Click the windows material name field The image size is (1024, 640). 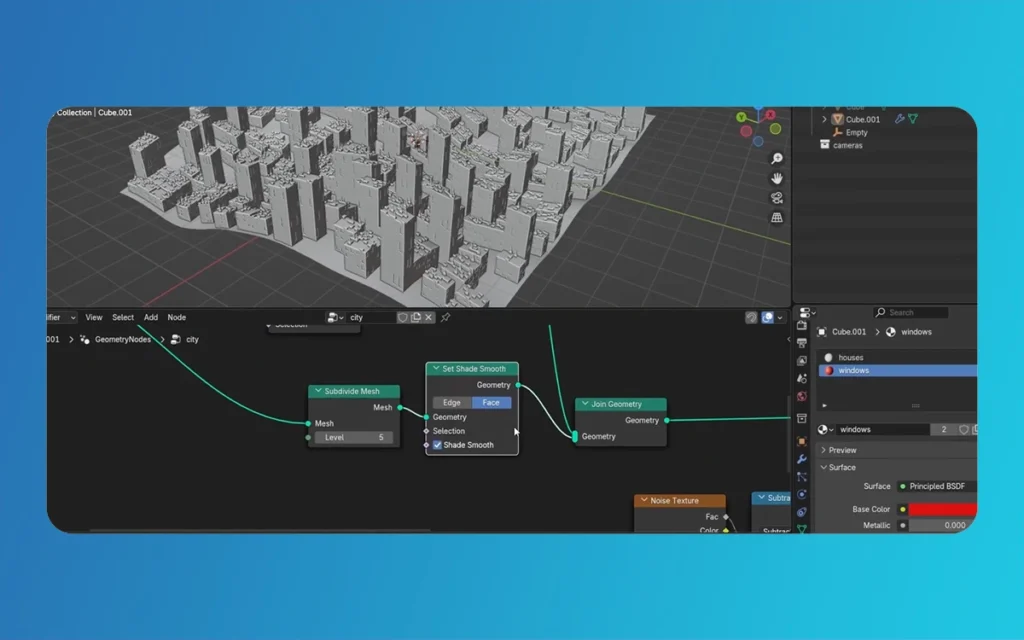click(x=883, y=430)
